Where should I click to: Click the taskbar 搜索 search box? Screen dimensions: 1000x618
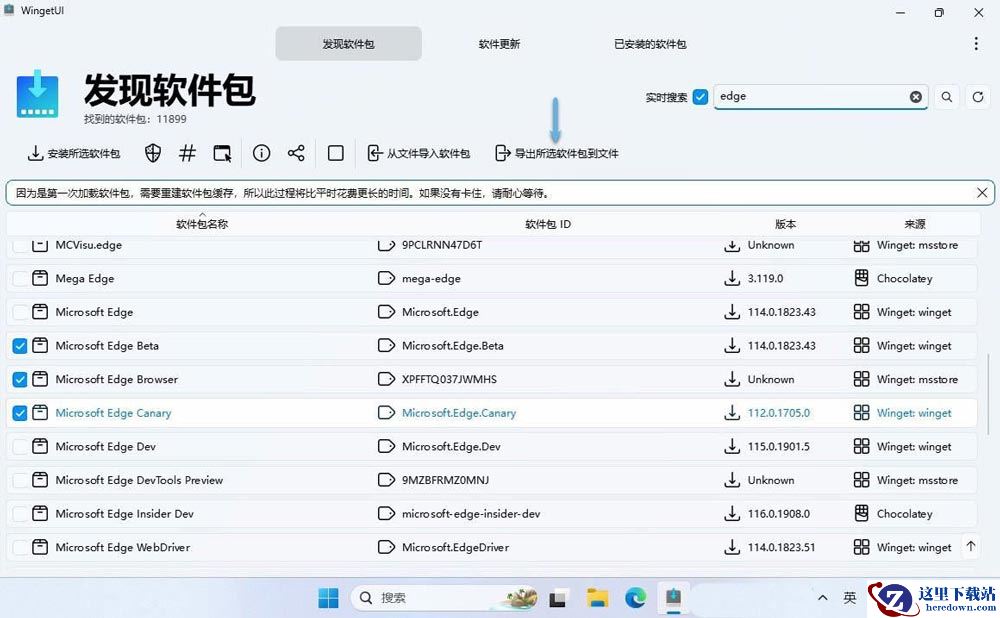(445, 598)
